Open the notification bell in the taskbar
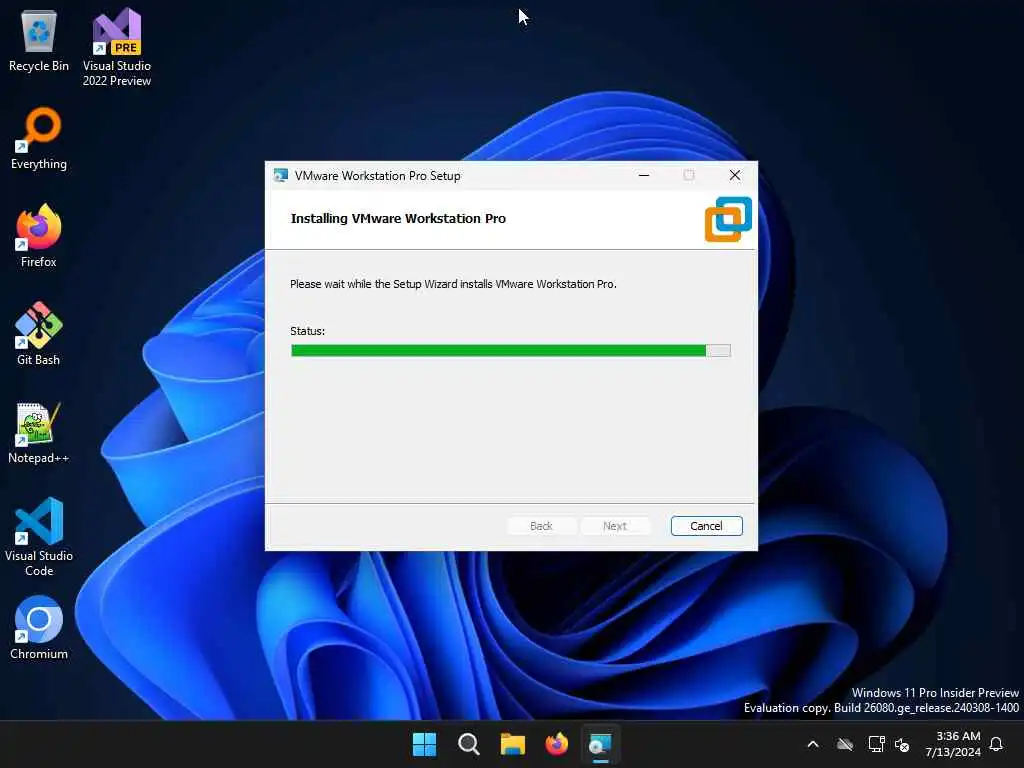 pyautogui.click(x=996, y=744)
